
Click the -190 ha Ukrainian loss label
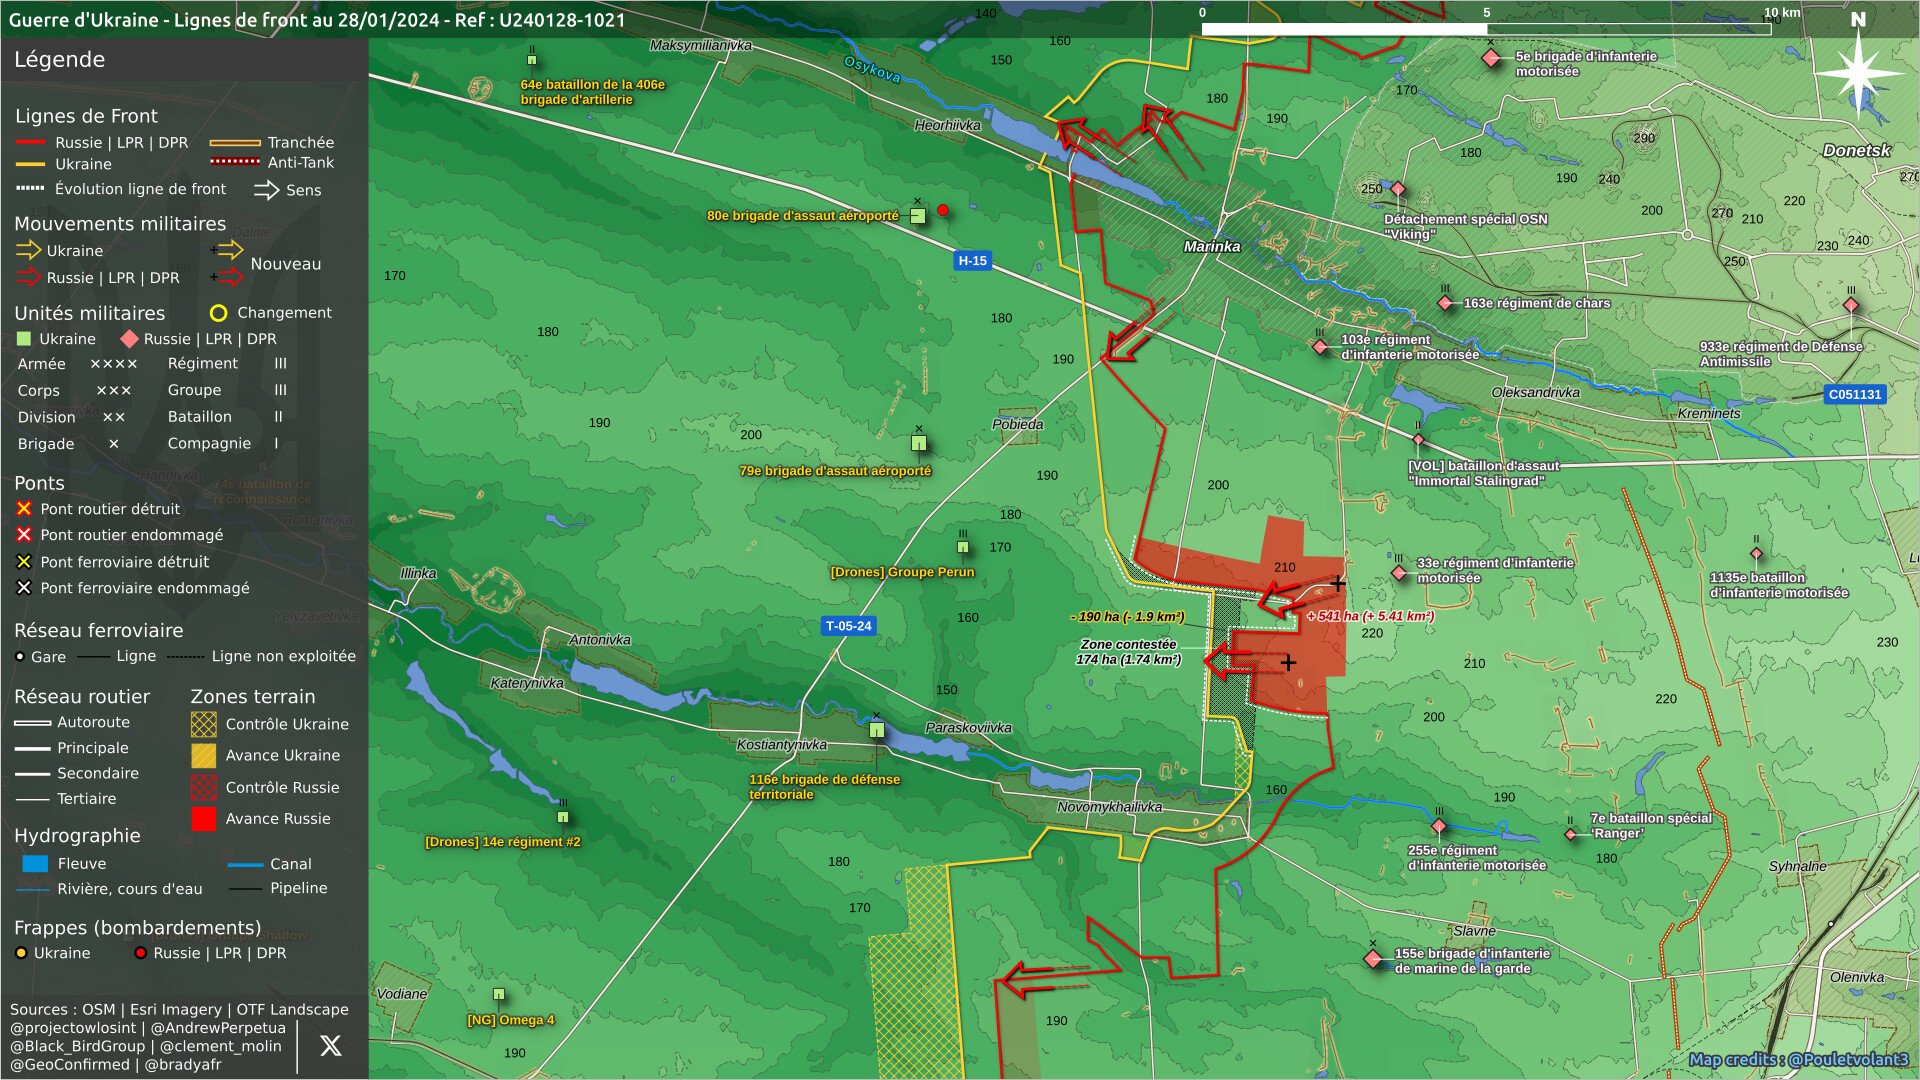point(1127,617)
